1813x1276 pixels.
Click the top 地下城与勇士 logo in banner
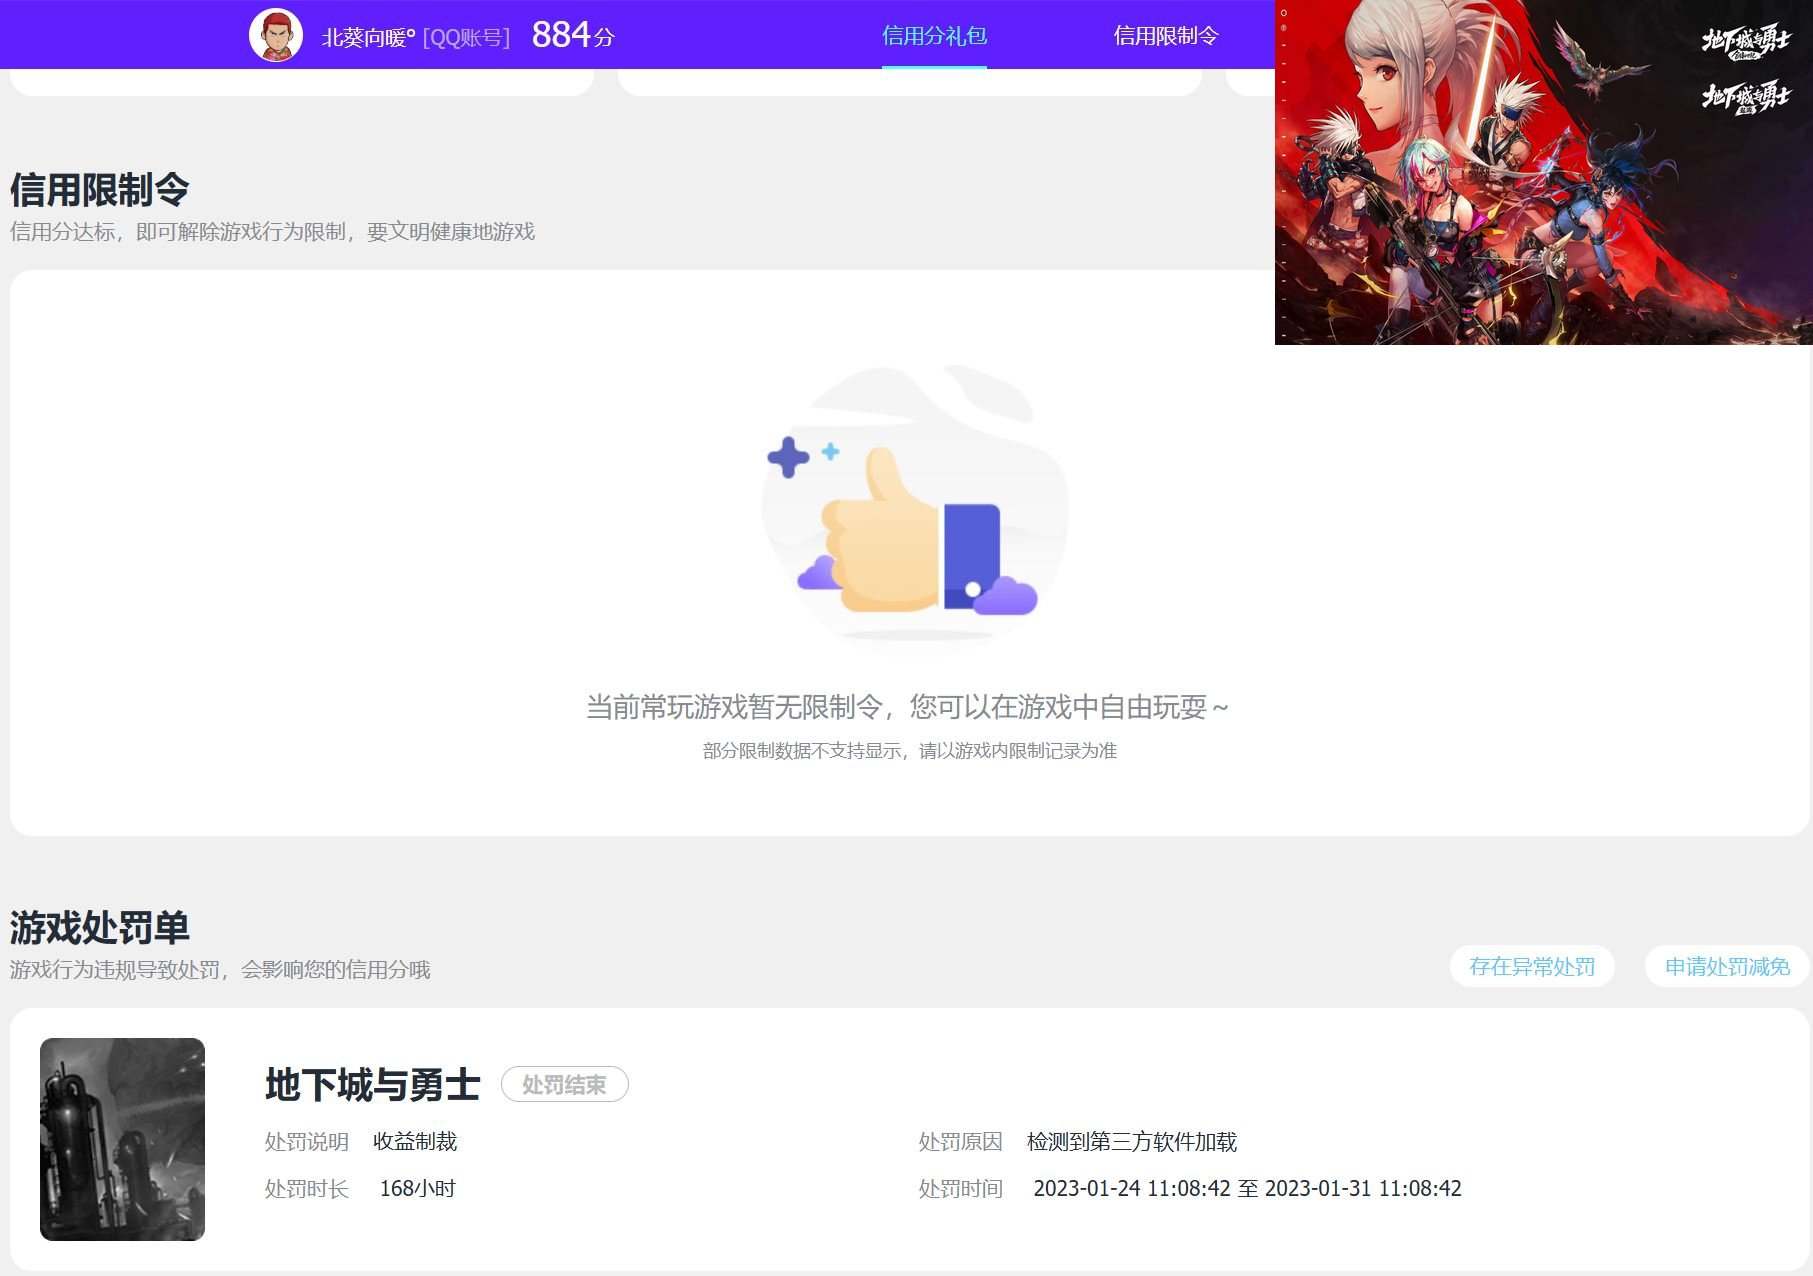click(1746, 41)
